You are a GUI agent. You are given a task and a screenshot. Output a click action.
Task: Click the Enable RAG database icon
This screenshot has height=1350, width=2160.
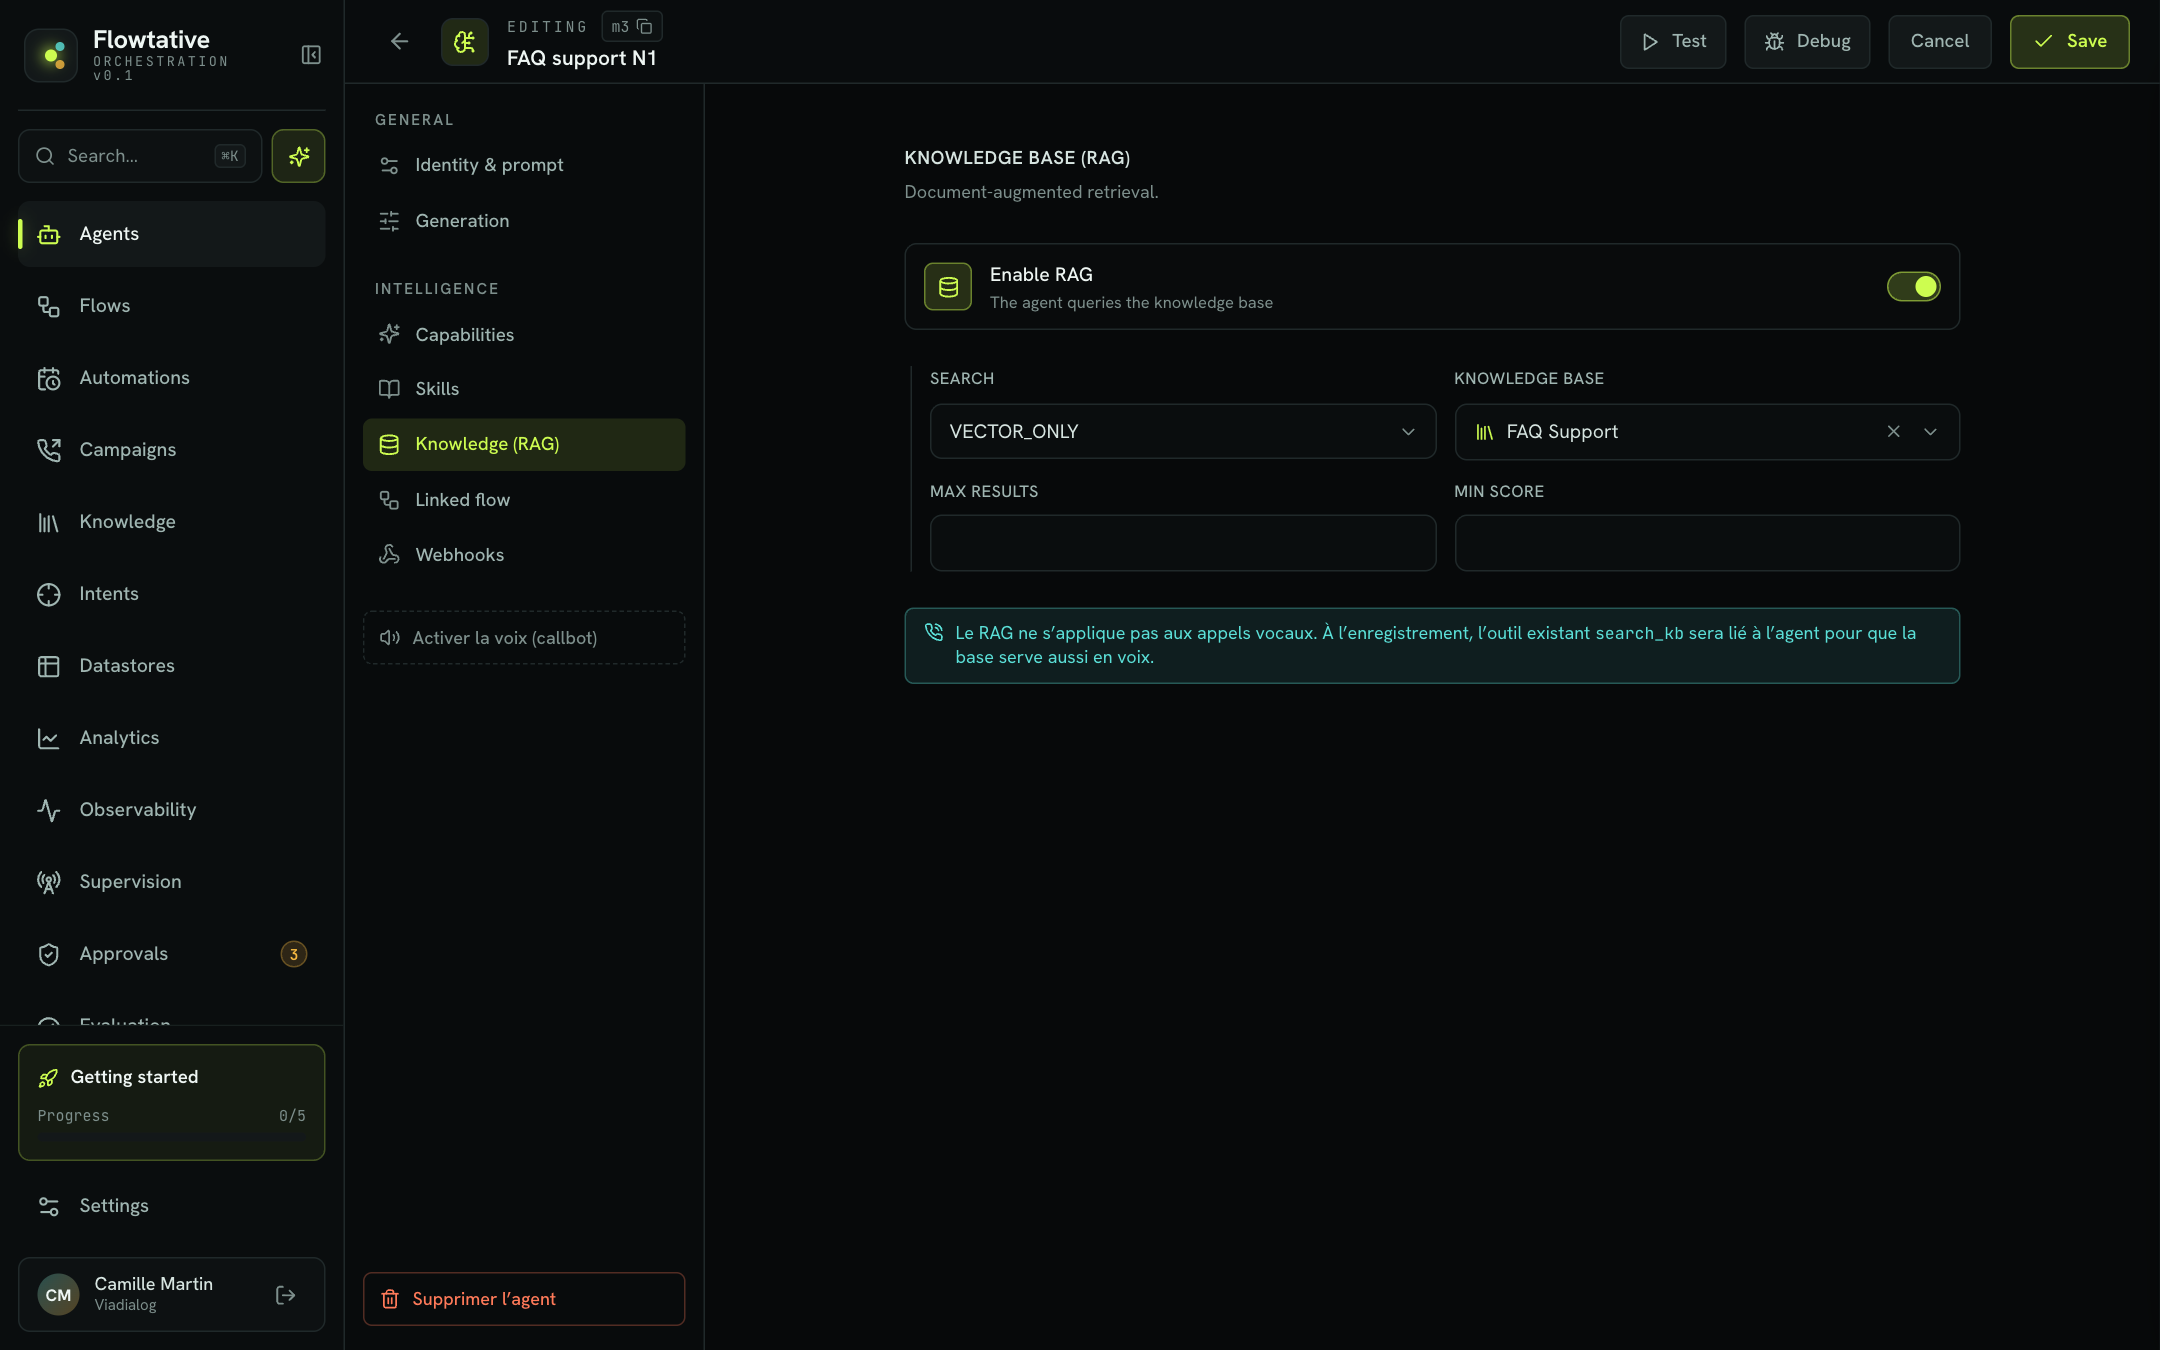pos(948,287)
